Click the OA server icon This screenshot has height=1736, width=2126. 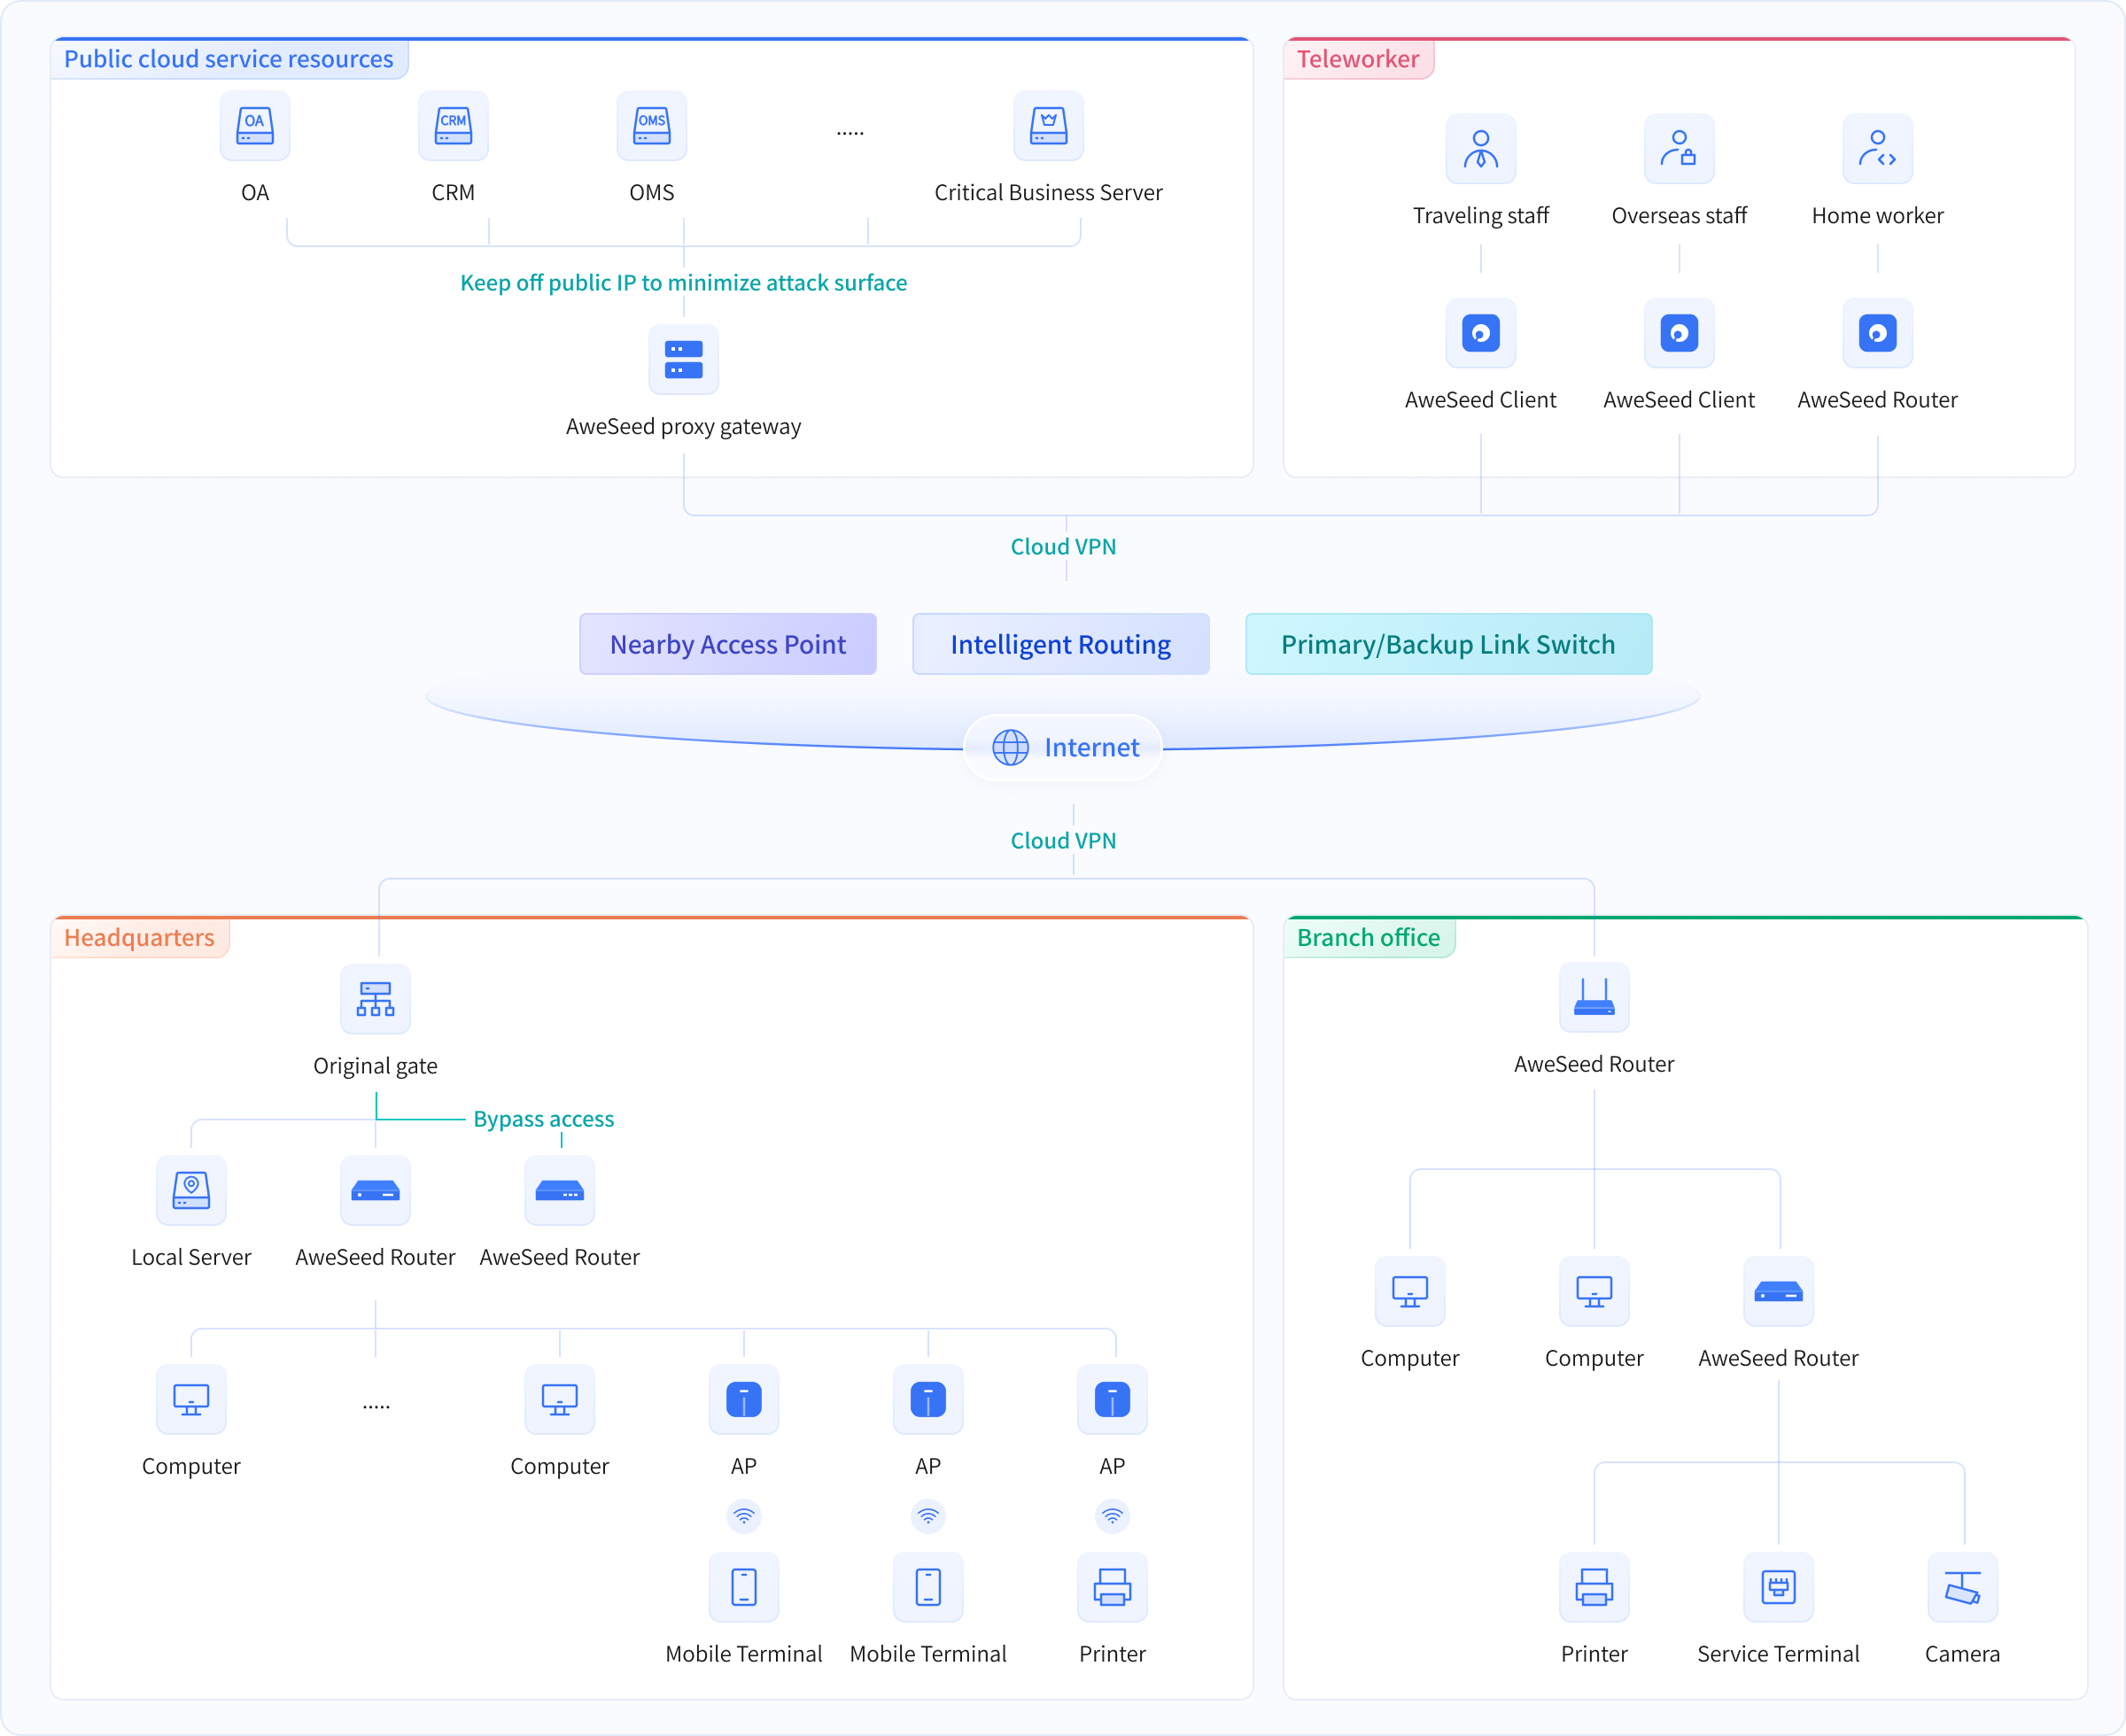(255, 126)
